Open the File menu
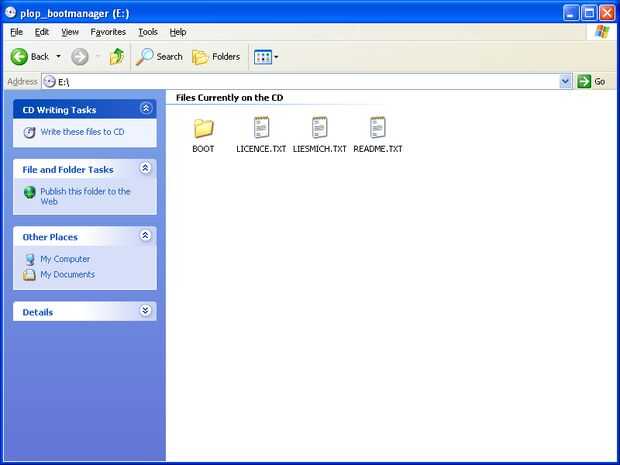The height and width of the screenshot is (465, 620). coord(16,32)
